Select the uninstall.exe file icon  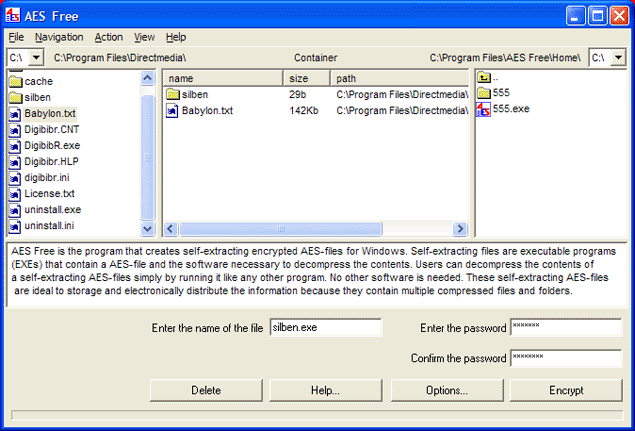pyautogui.click(x=15, y=209)
